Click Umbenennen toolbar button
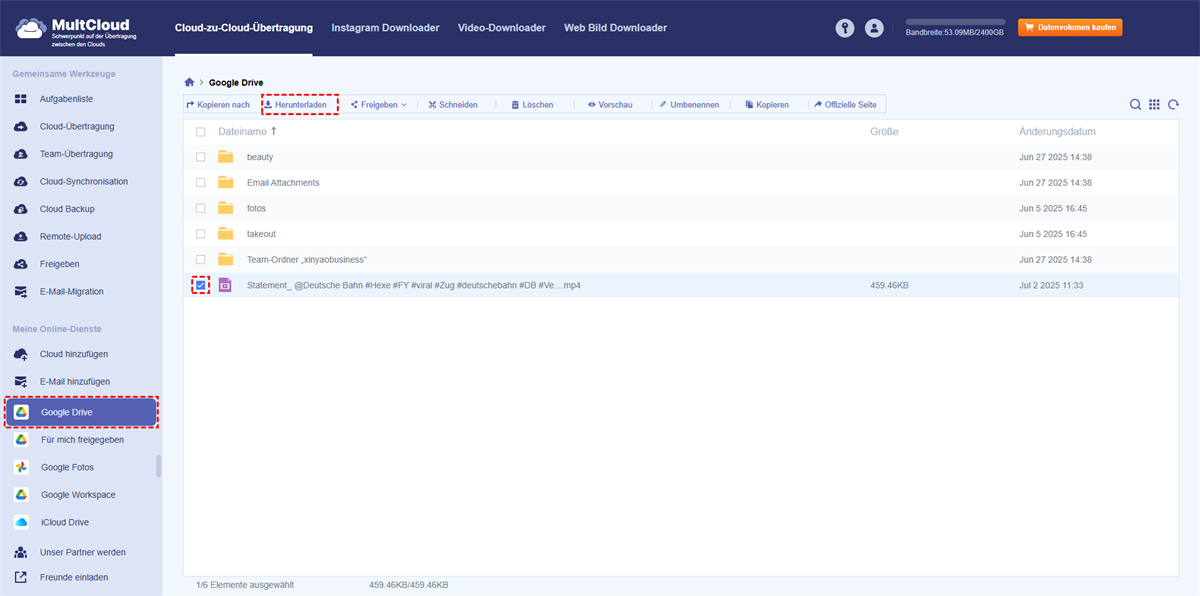Screen dimensions: 1200x596 click(x=688, y=104)
